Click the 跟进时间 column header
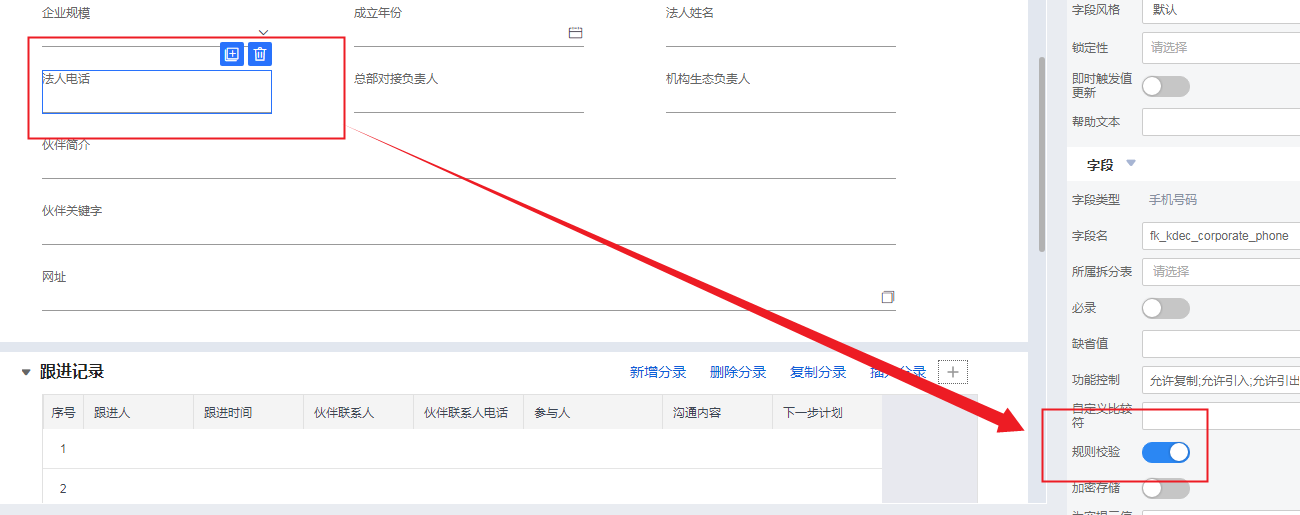This screenshot has height=515, width=1300. coord(249,412)
